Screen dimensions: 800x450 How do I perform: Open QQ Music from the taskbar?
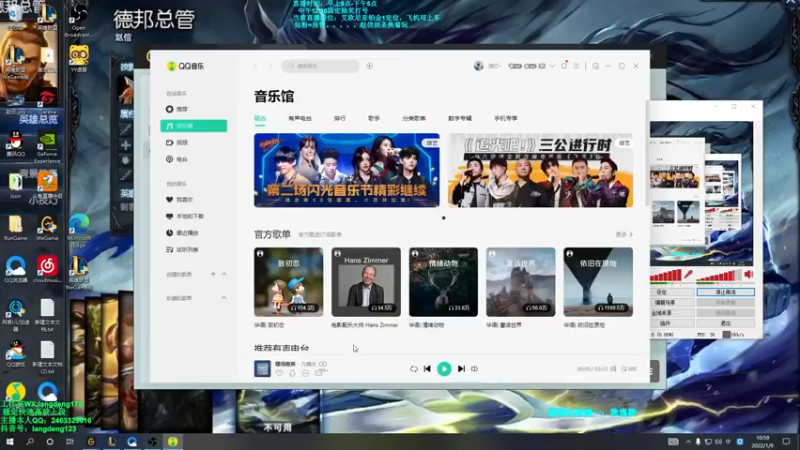point(173,442)
